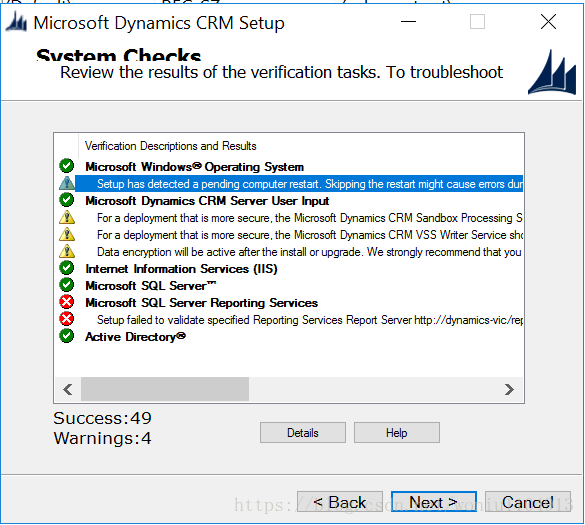Click the horizontal scrollbar right arrow
The image size is (585, 525).
click(x=510, y=390)
